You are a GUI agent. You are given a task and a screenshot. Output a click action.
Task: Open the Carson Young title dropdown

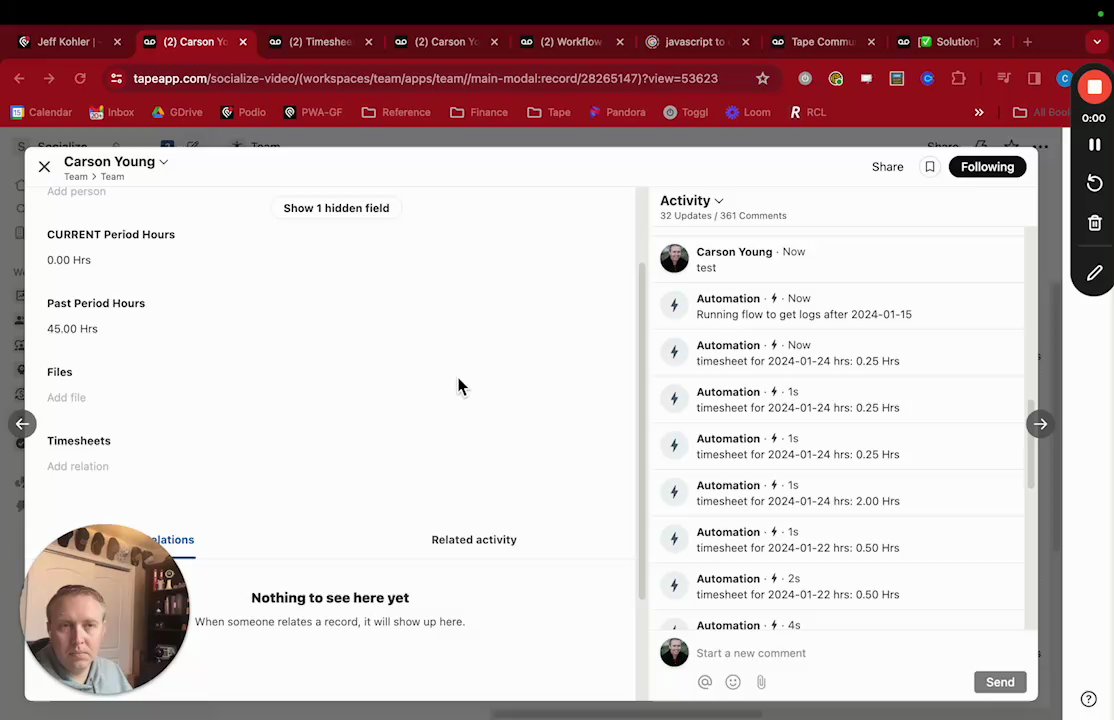coord(163,162)
